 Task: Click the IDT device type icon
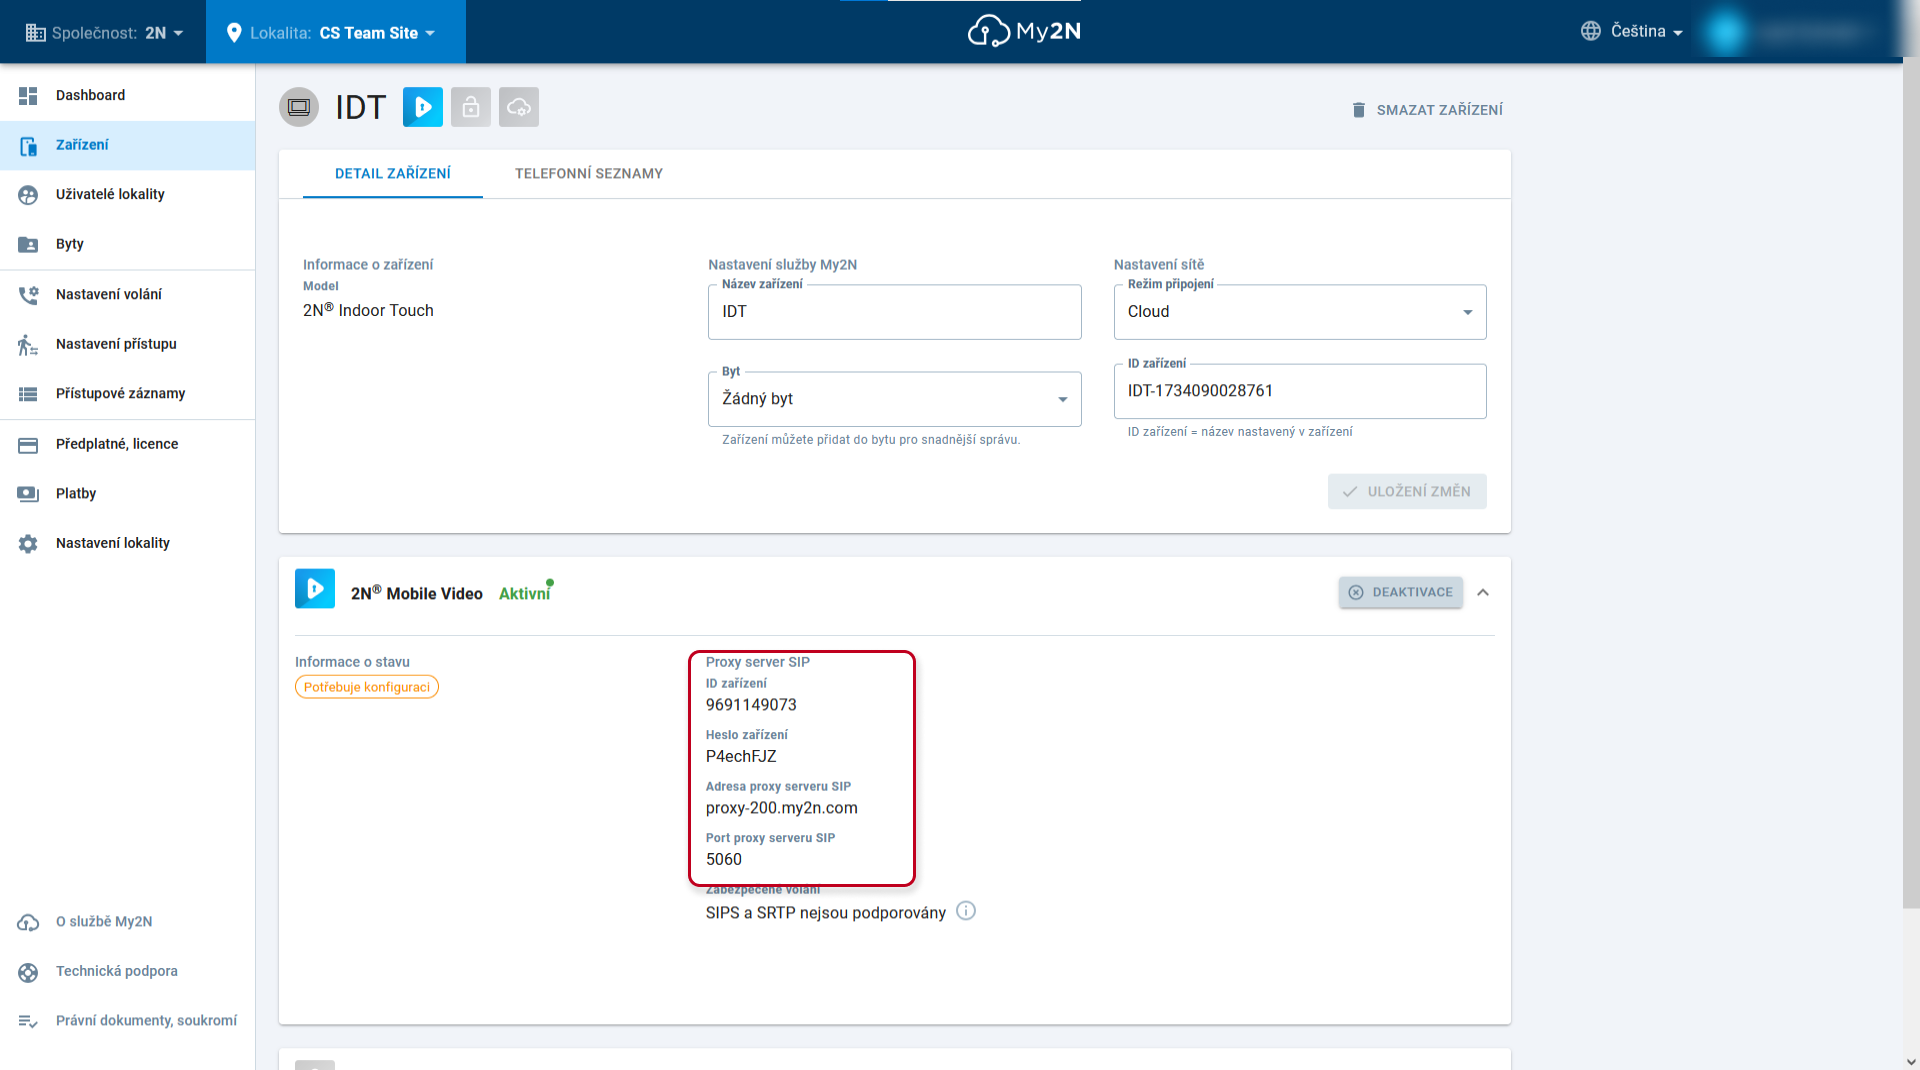point(299,107)
